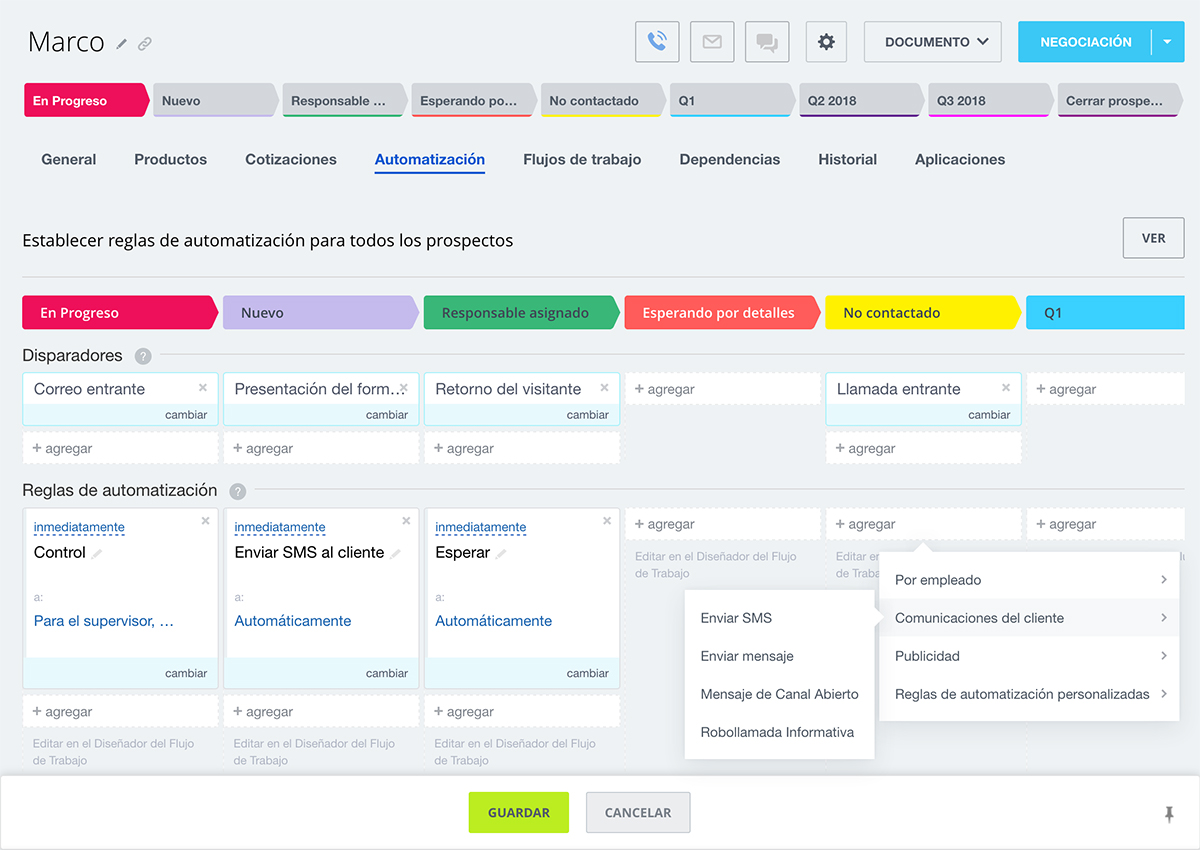1200x850 pixels.
Task: Click the pencil icon next to Marco
Action: (x=122, y=44)
